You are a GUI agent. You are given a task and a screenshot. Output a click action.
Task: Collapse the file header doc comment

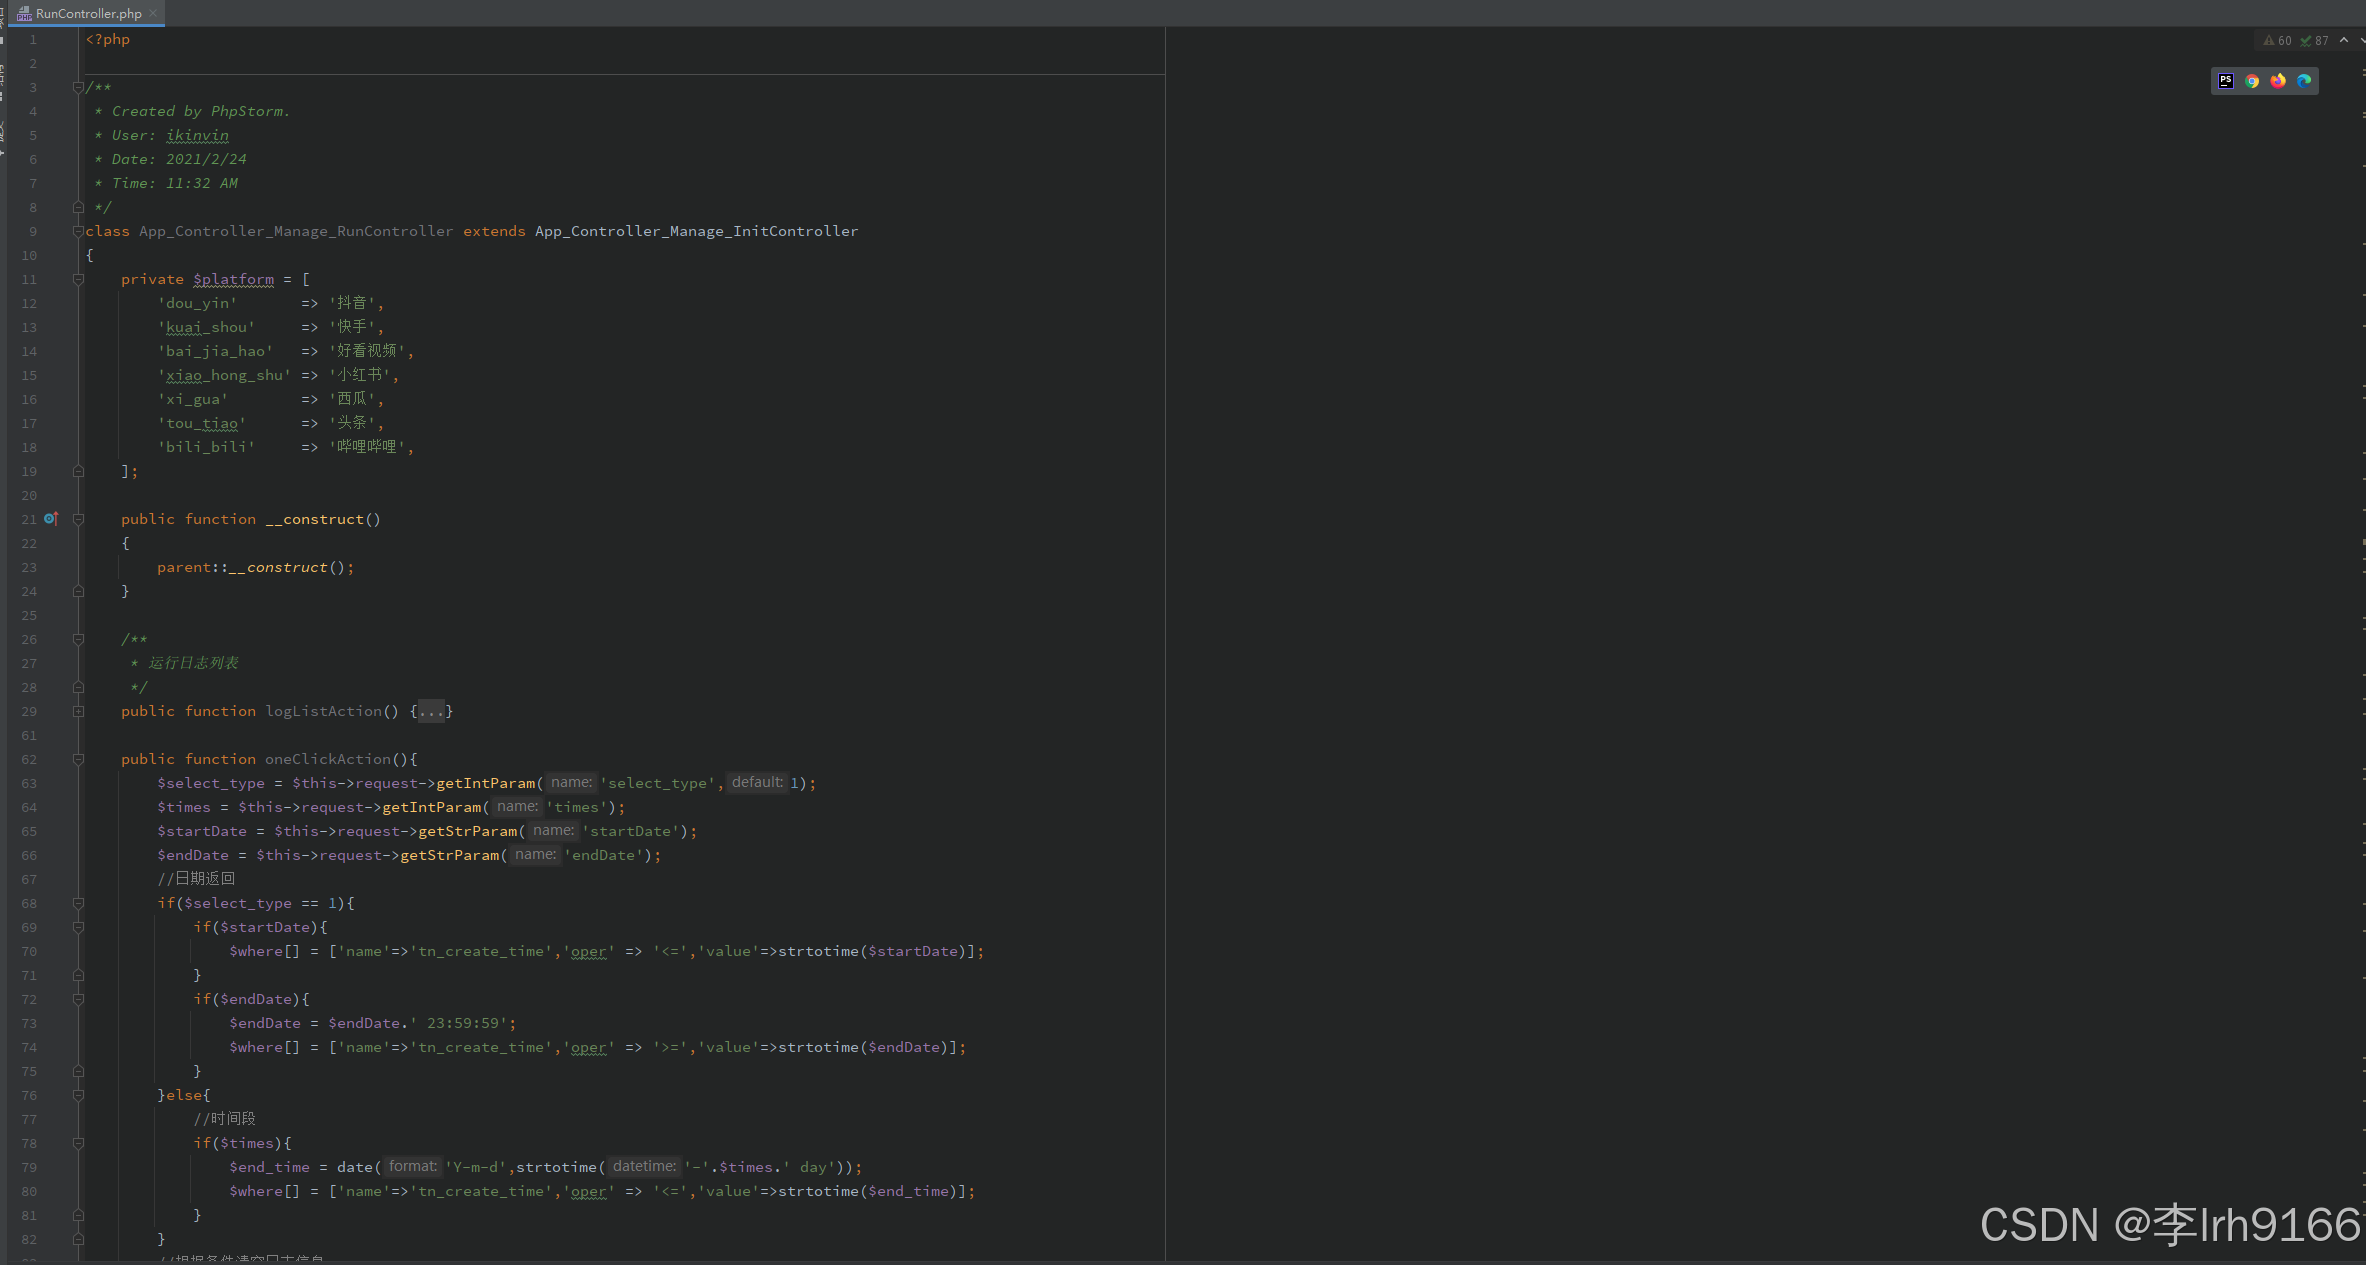78,87
